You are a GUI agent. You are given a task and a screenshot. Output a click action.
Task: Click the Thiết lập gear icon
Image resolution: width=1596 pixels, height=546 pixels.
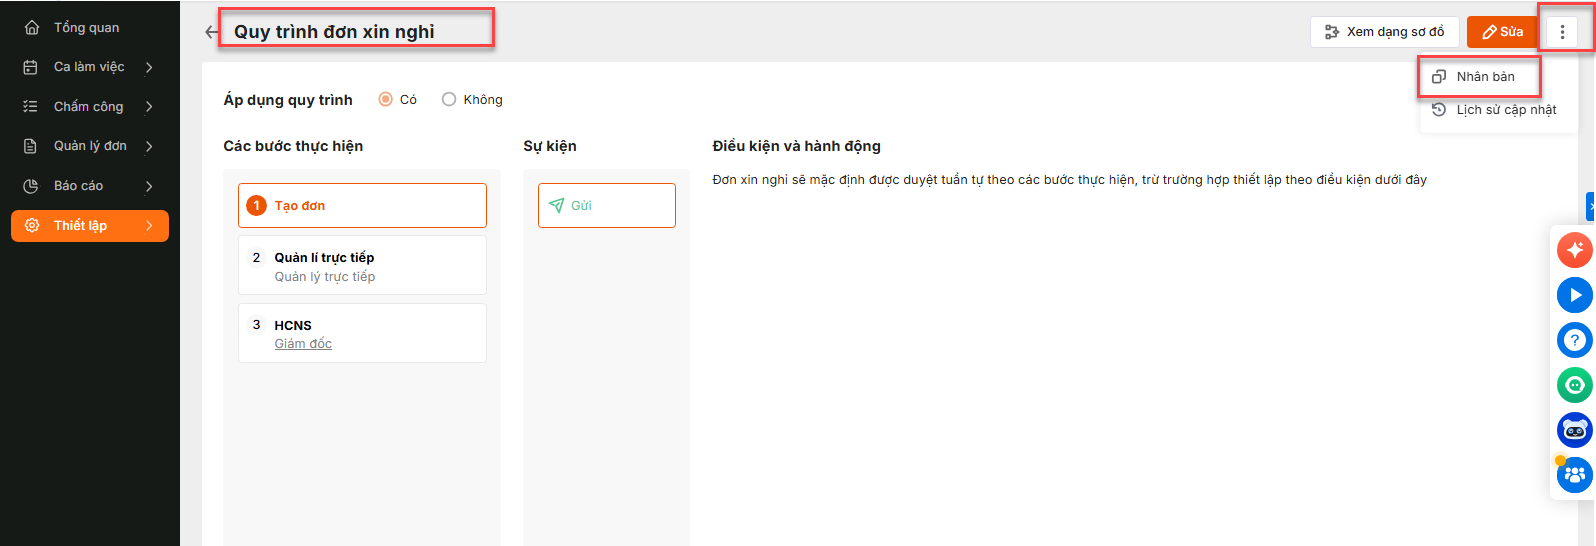tap(31, 226)
